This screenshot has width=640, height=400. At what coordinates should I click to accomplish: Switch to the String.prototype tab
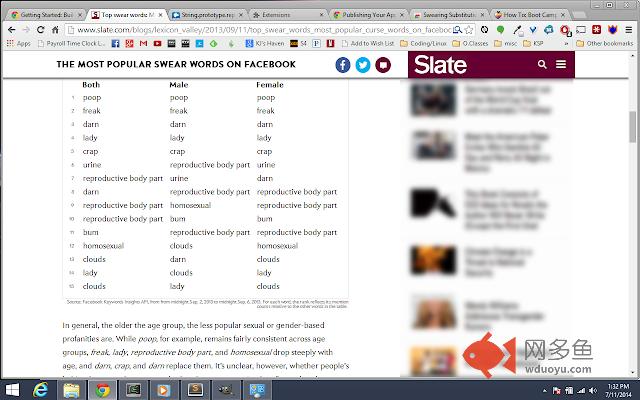(x=207, y=15)
